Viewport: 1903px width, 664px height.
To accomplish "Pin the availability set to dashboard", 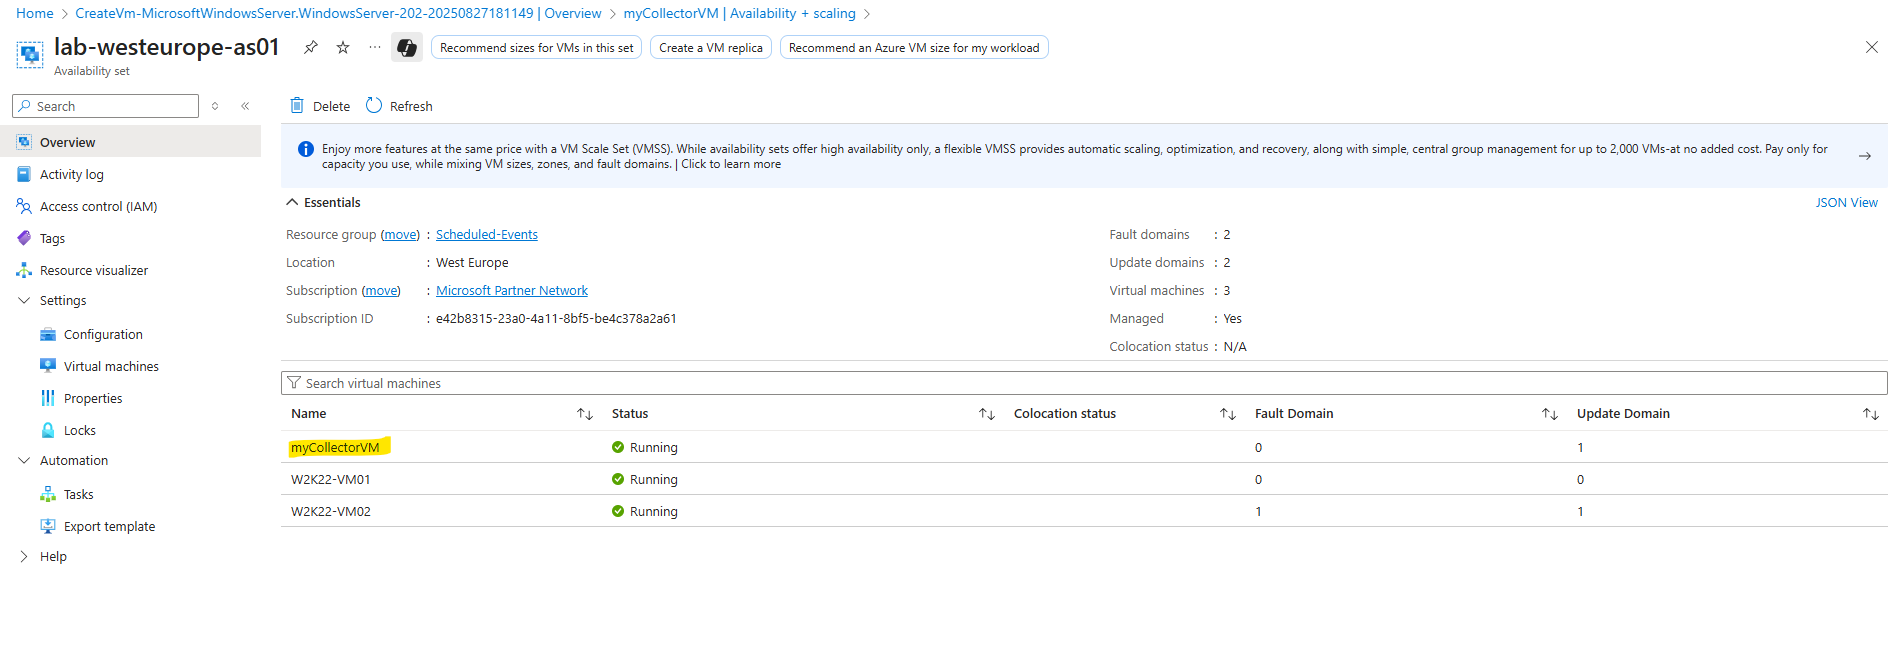I will (311, 47).
